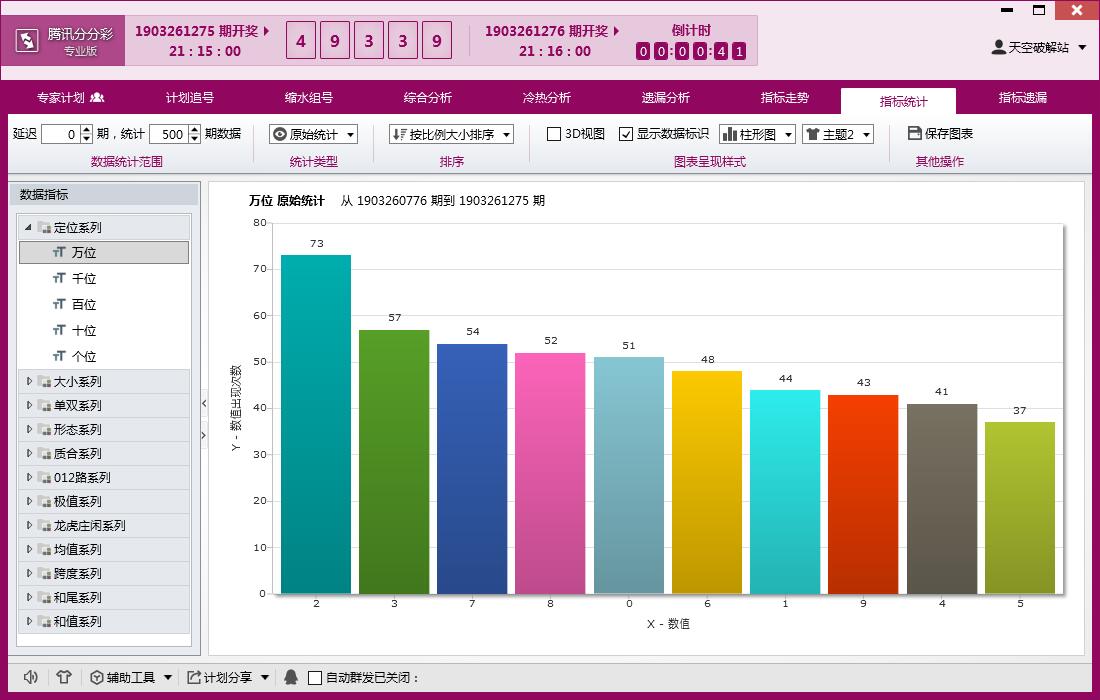Click the people icon beside 专家计划

coord(97,97)
